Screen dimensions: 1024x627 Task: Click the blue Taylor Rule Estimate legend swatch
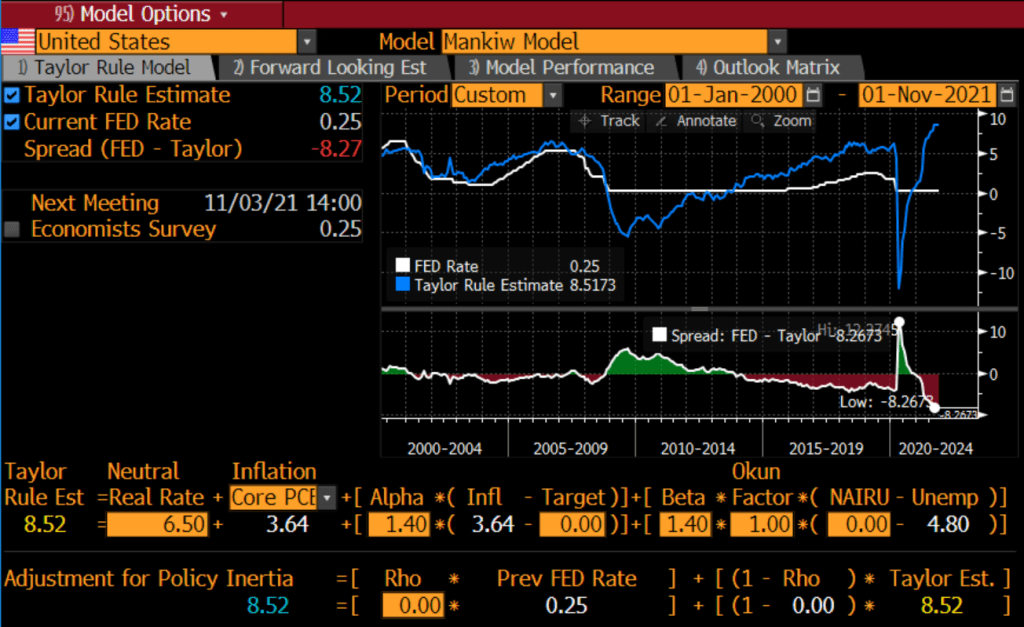(403, 285)
